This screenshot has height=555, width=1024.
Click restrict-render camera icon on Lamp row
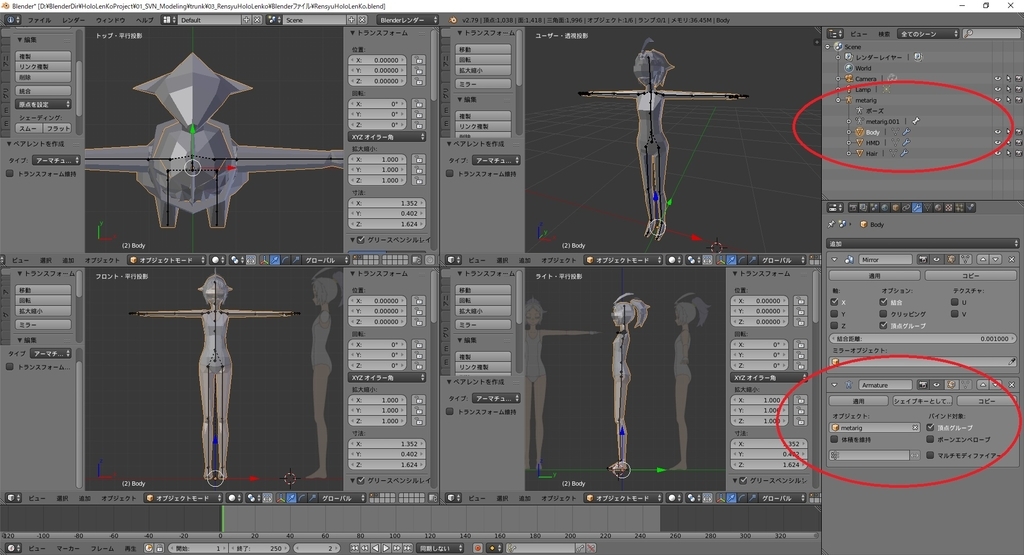1018,89
